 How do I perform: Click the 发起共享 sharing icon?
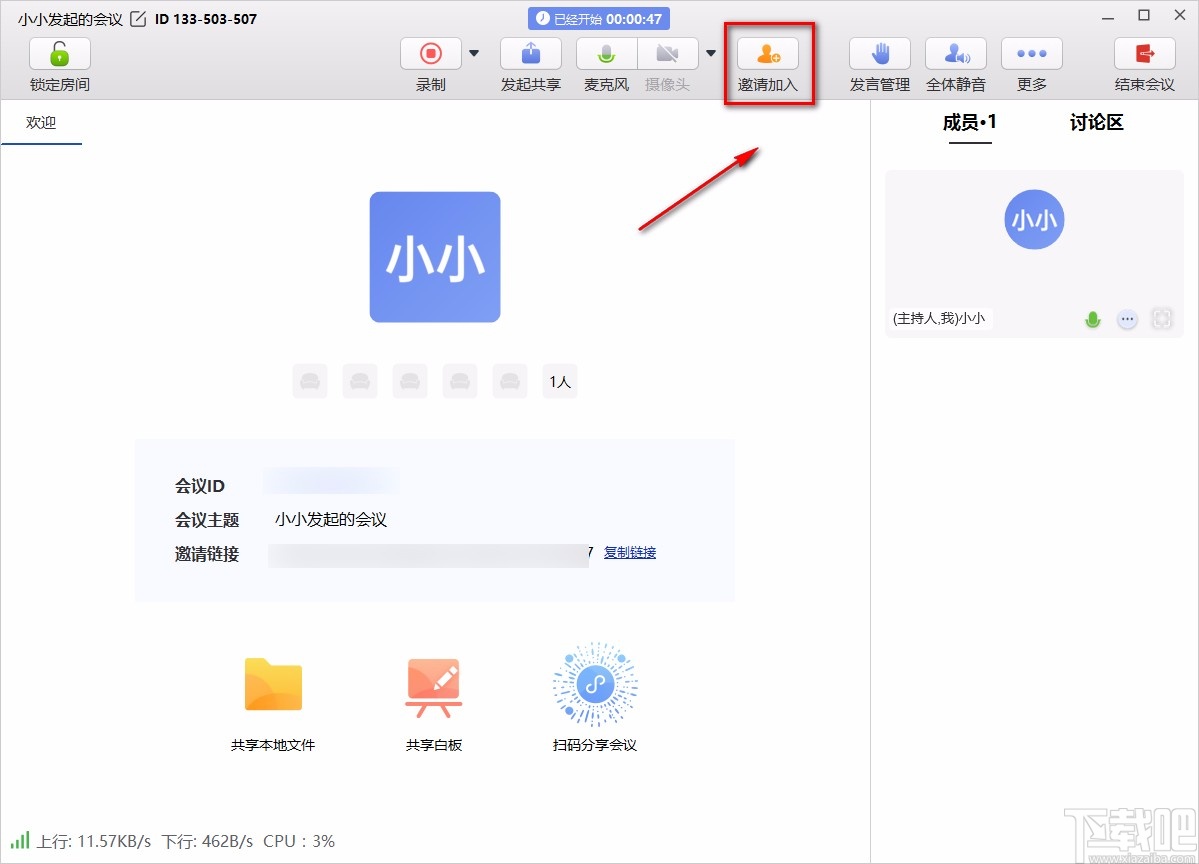pyautogui.click(x=530, y=53)
